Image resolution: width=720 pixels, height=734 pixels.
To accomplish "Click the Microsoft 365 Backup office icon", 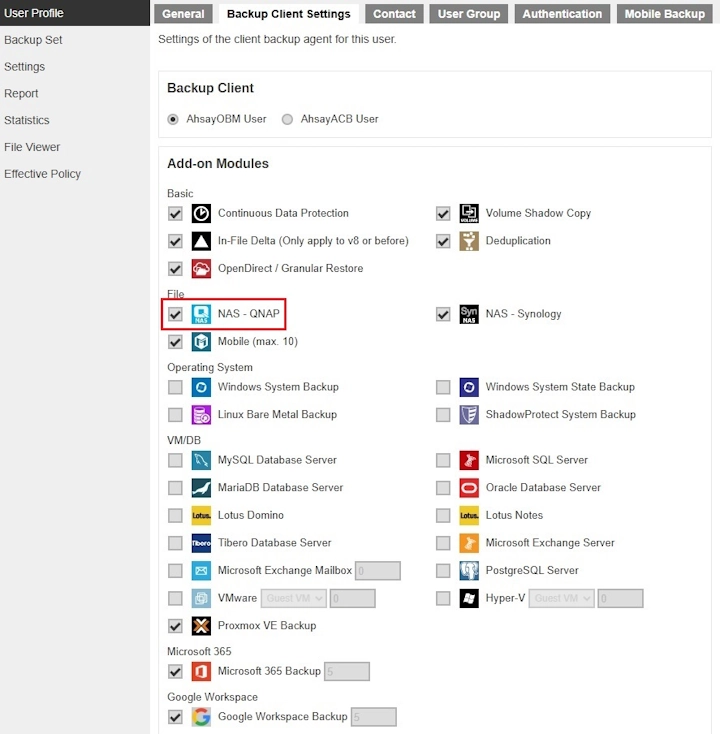I will click(x=201, y=671).
